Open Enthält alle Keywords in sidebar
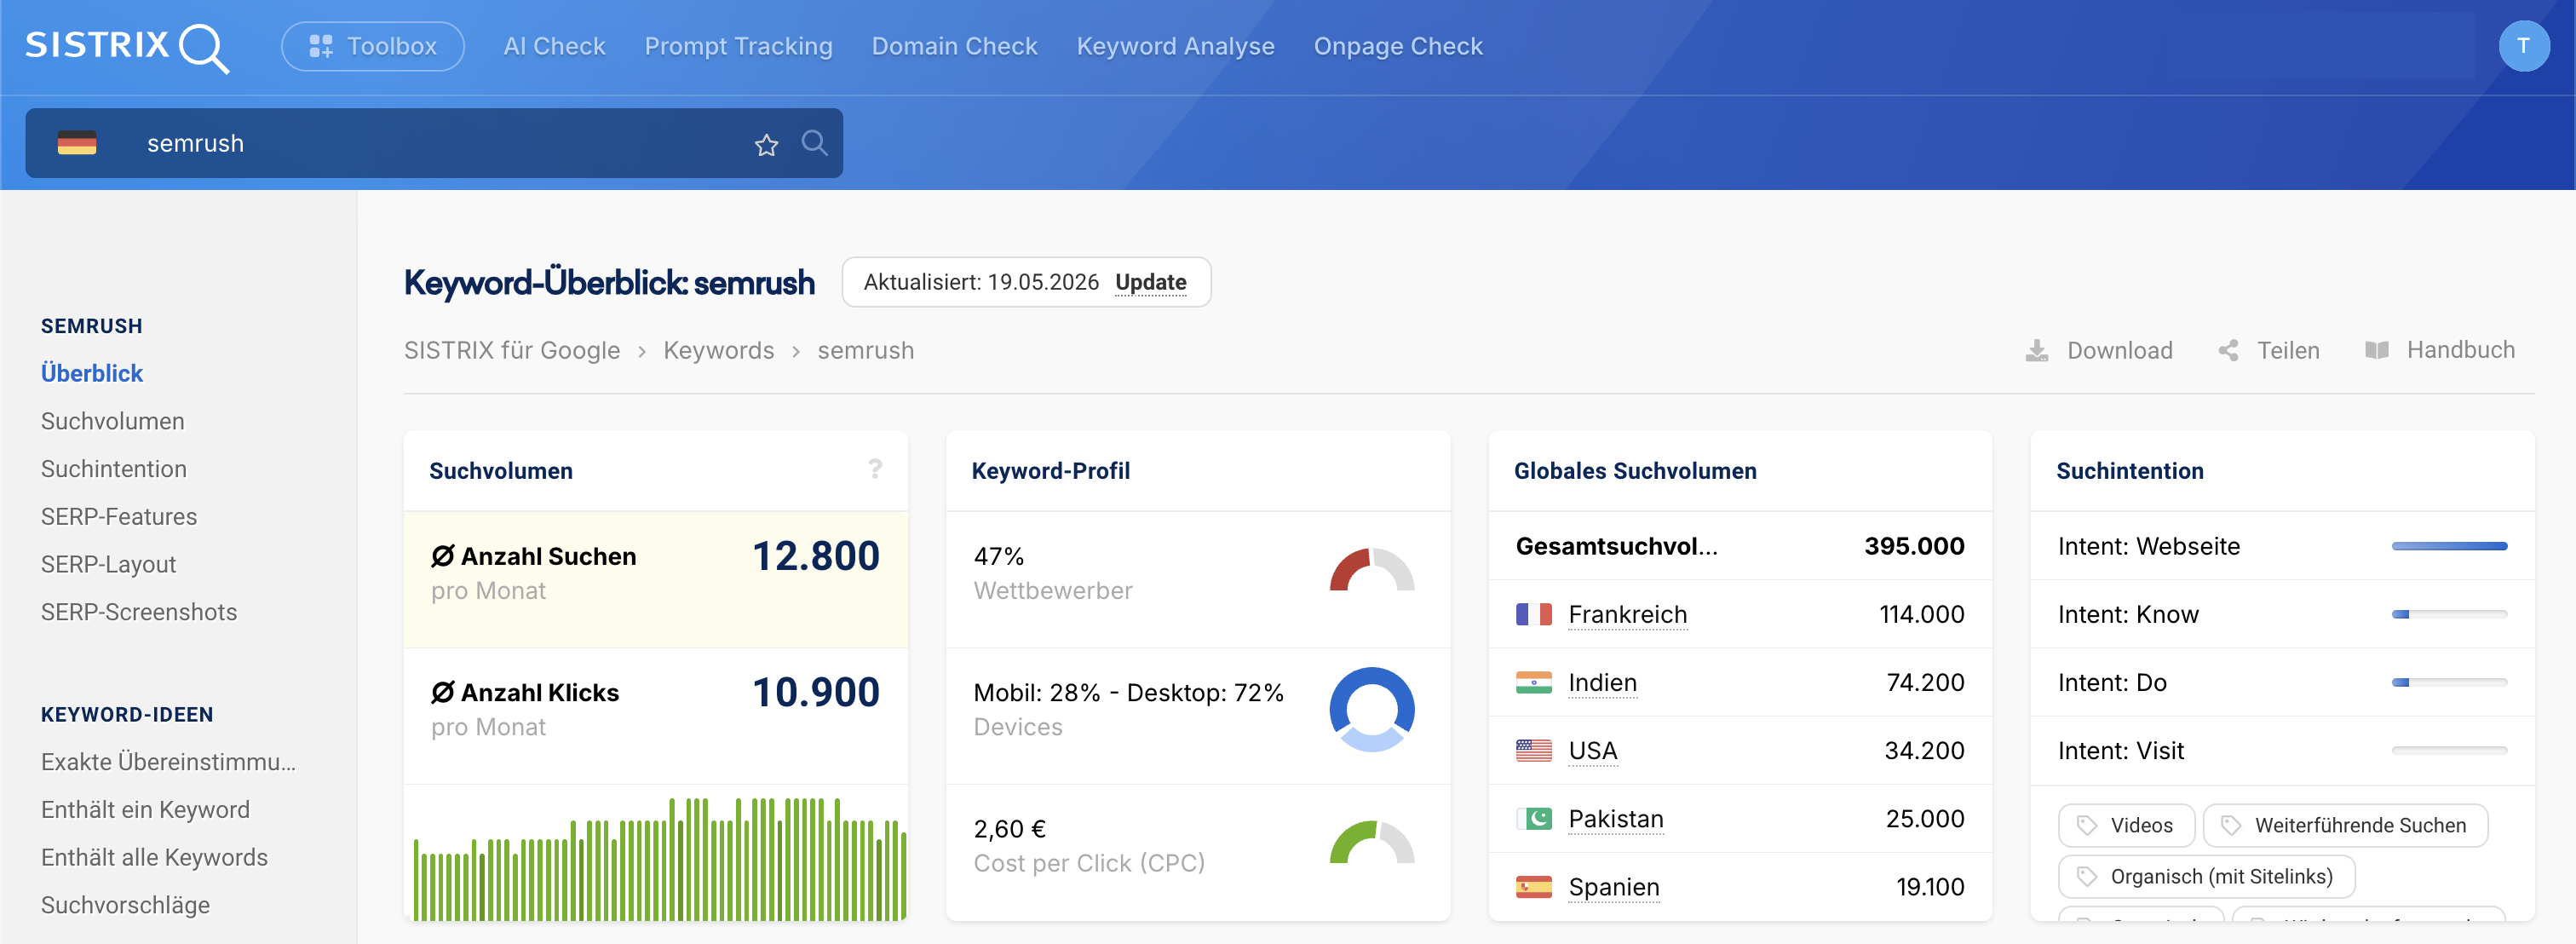Viewport: 2576px width, 944px height. click(x=154, y=858)
